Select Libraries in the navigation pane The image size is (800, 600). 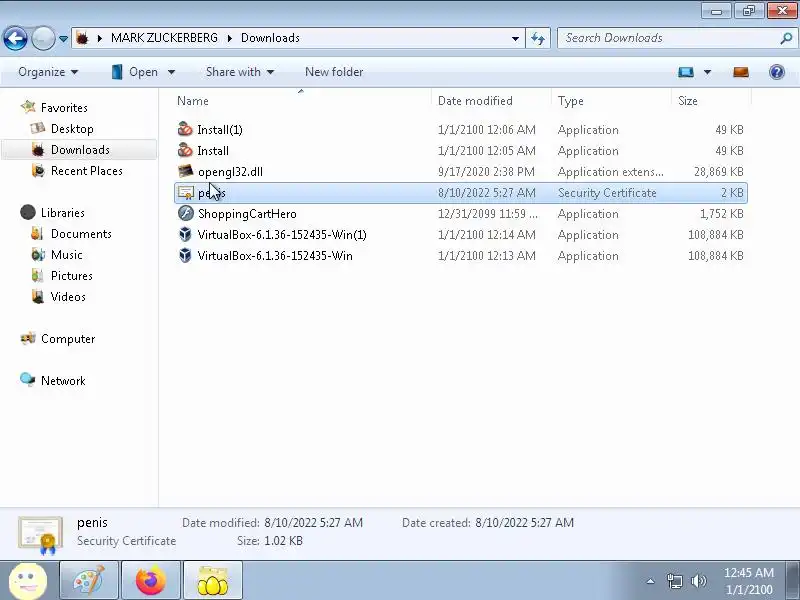(x=52, y=212)
